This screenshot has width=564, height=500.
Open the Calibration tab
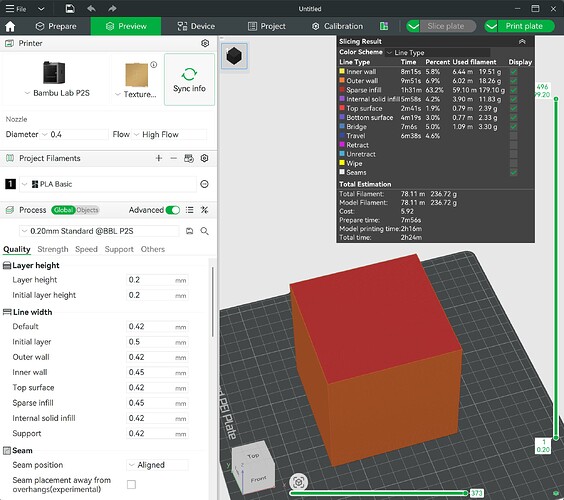(x=337, y=26)
